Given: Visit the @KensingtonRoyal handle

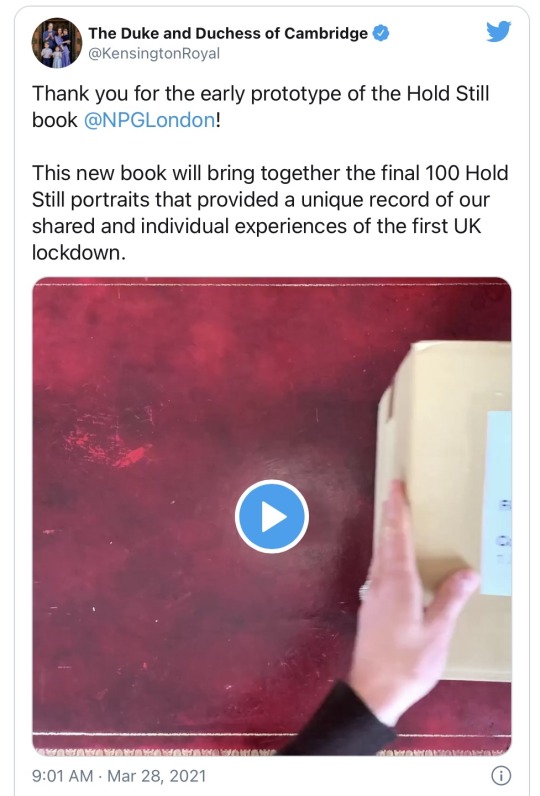Looking at the screenshot, I should [154, 54].
